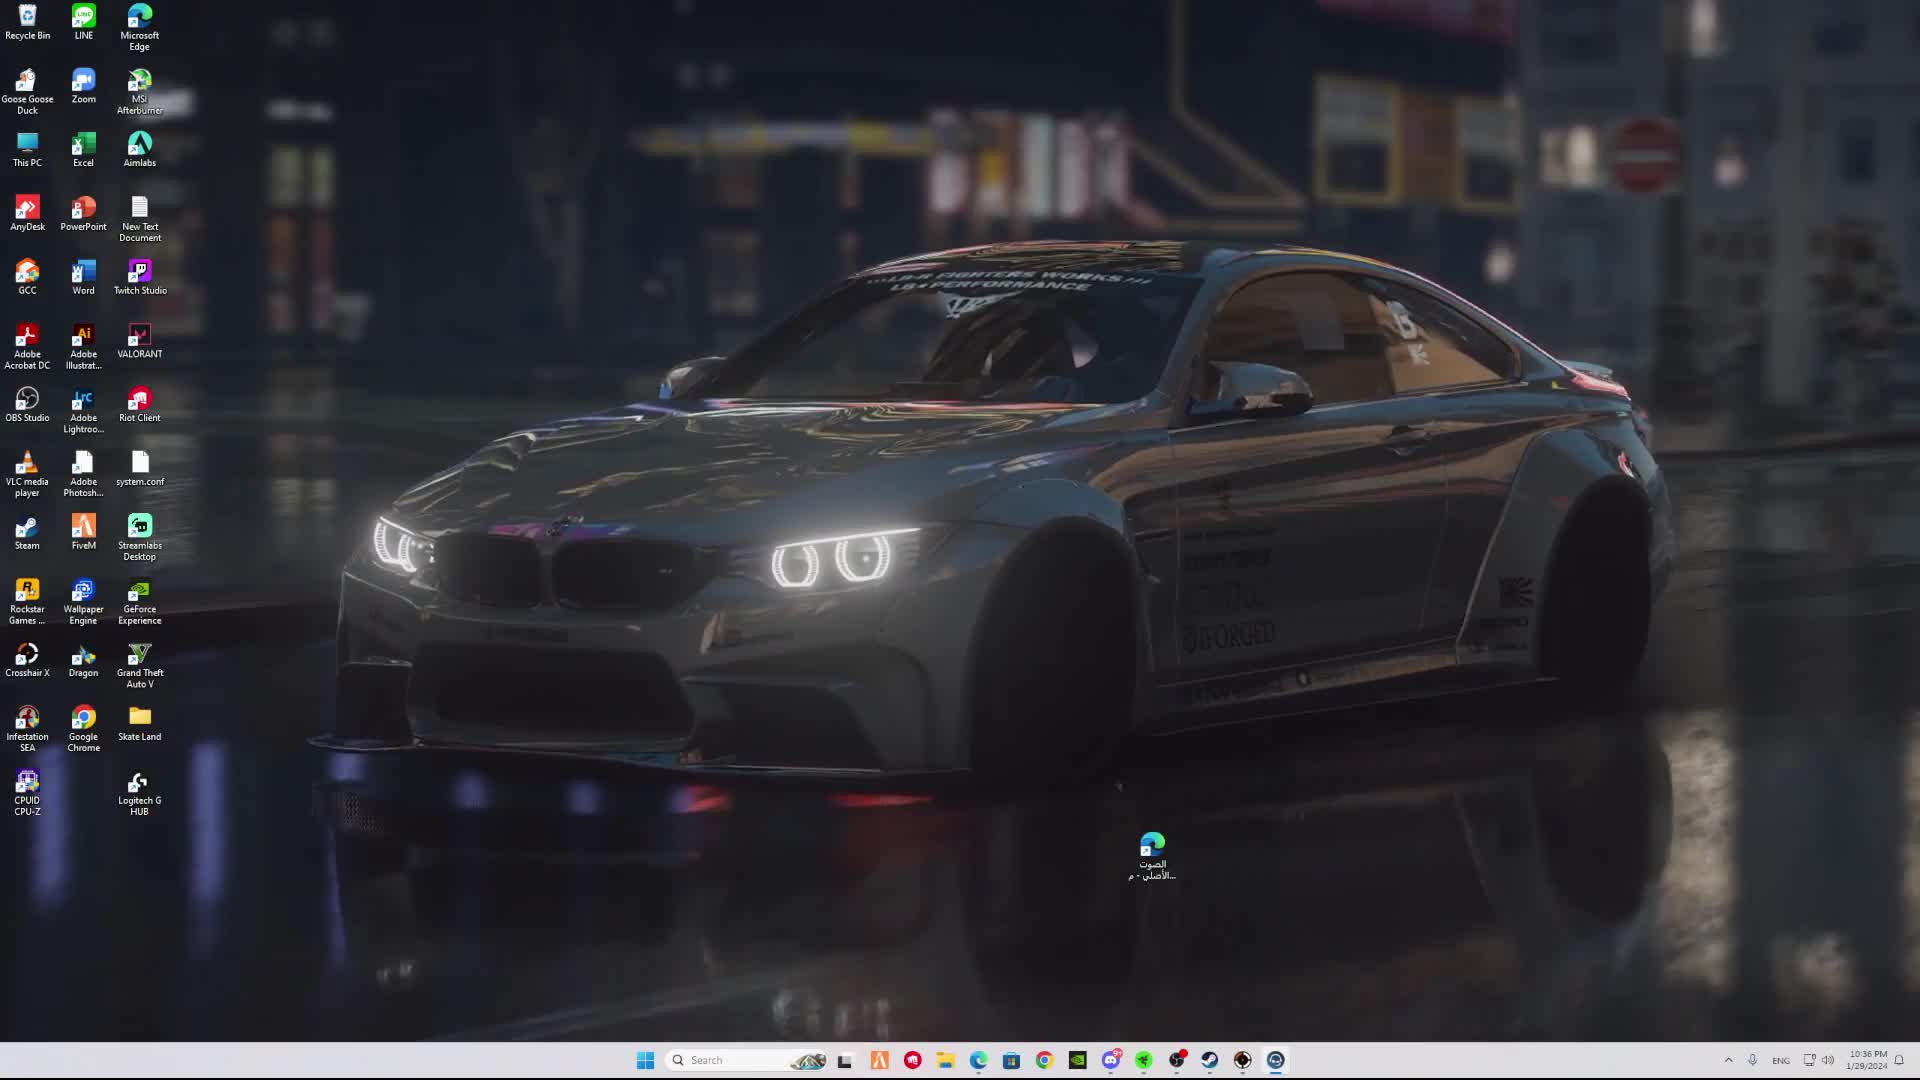Select the GeForce Experience desktop shortcut
The height and width of the screenshot is (1080, 1920).
point(139,602)
